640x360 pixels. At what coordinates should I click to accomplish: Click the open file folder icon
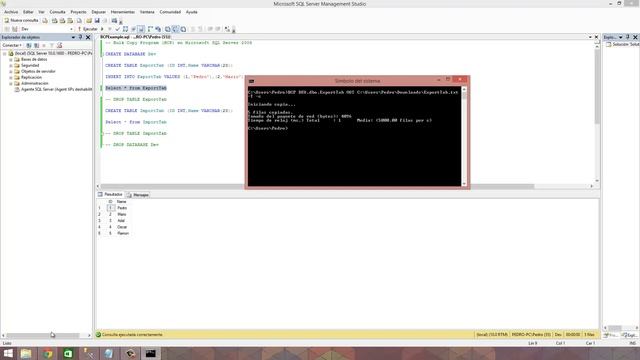(x=89, y=20)
